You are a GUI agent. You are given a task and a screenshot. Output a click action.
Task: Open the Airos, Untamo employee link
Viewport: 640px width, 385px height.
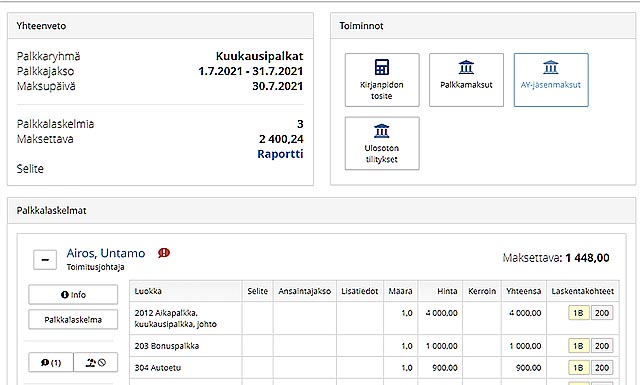[x=106, y=253]
